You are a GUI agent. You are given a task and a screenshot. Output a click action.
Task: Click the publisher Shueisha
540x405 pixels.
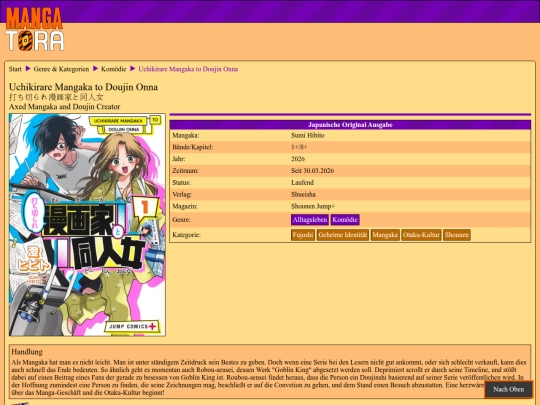303,194
